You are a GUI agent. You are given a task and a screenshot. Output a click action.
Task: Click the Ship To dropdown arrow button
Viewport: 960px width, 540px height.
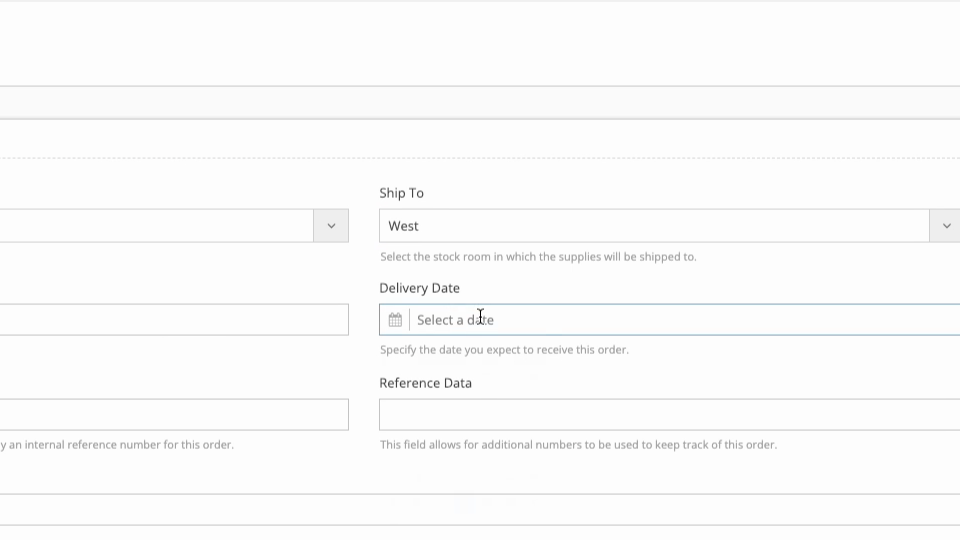(x=945, y=226)
